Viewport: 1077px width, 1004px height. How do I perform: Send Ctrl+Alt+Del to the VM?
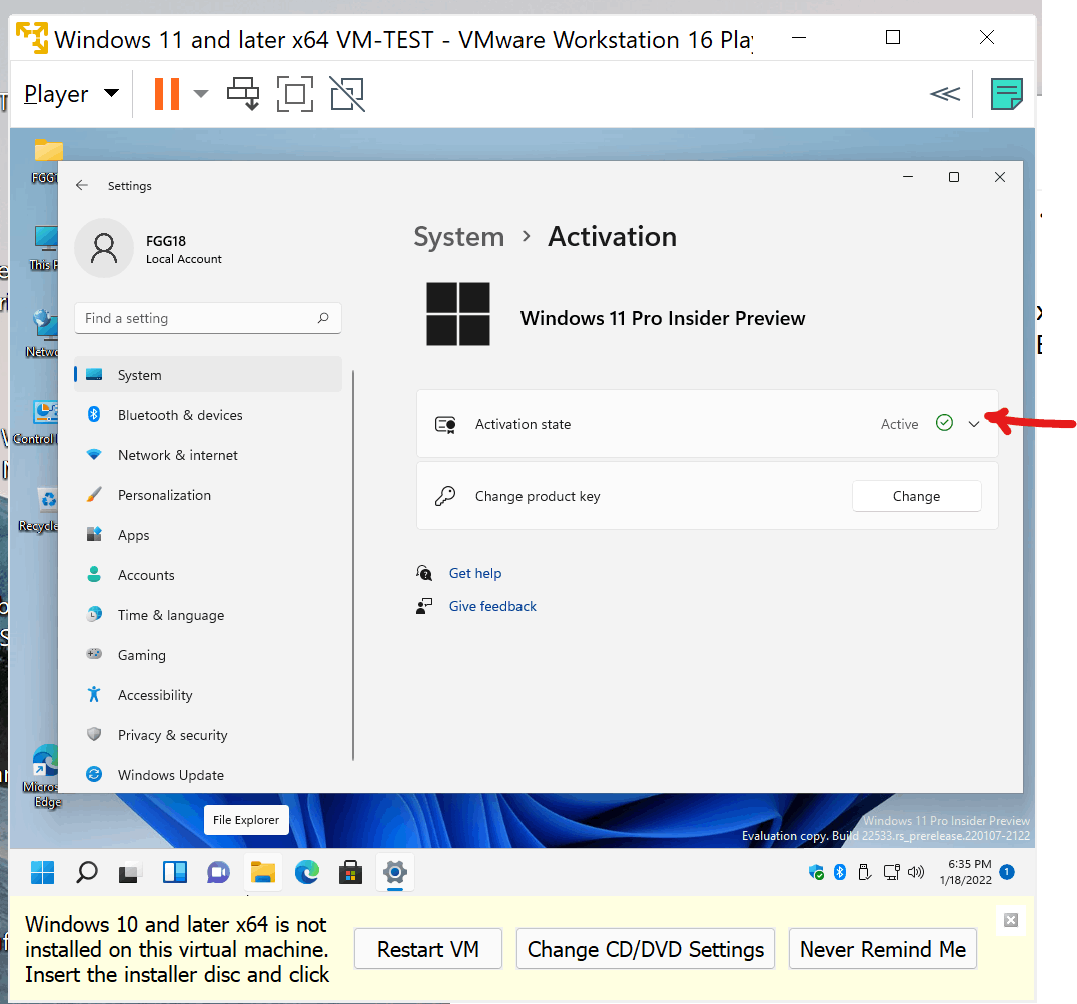[243, 94]
